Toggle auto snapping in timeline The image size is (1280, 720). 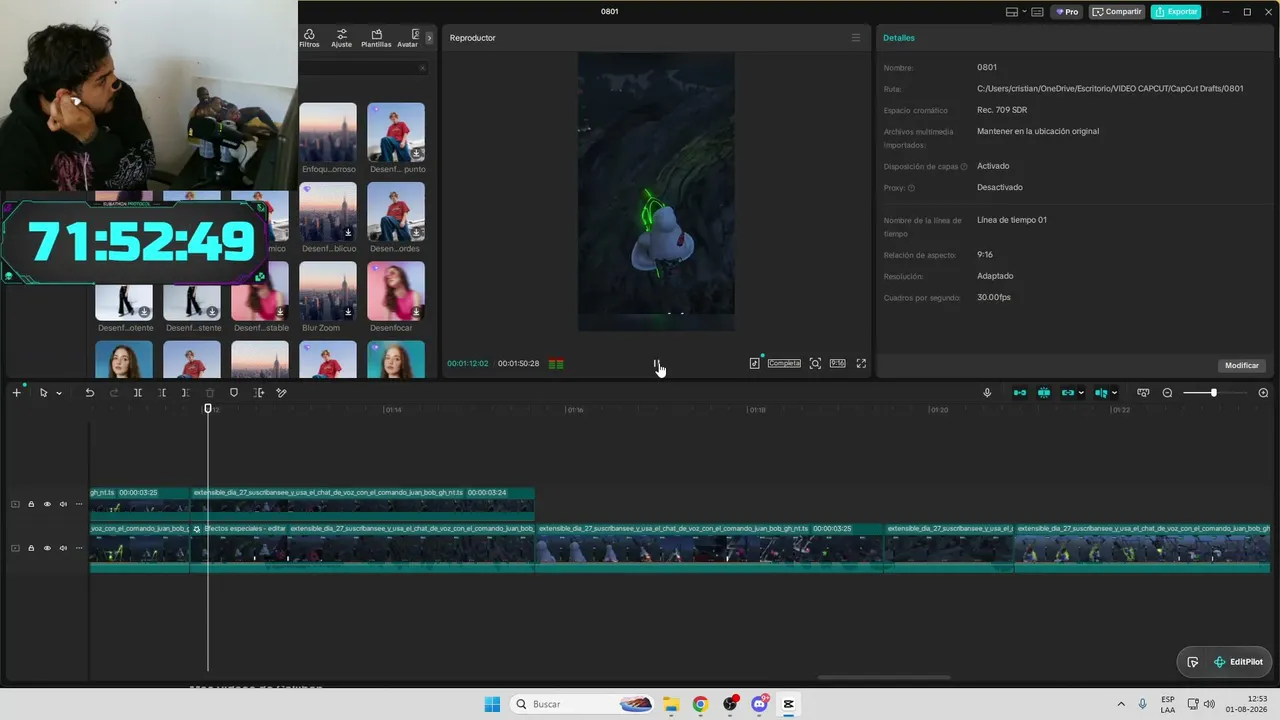(1044, 393)
